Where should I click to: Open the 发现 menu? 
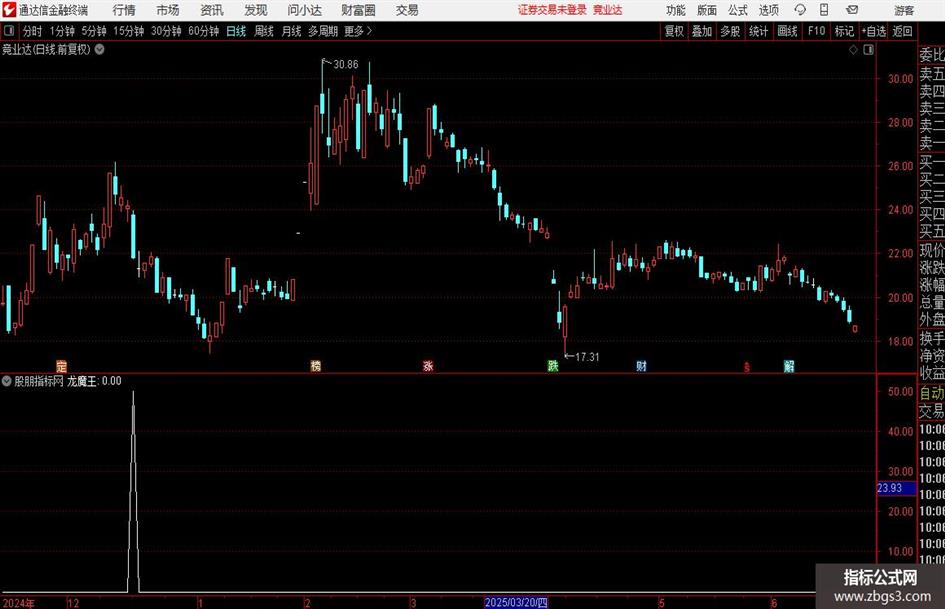coord(256,10)
